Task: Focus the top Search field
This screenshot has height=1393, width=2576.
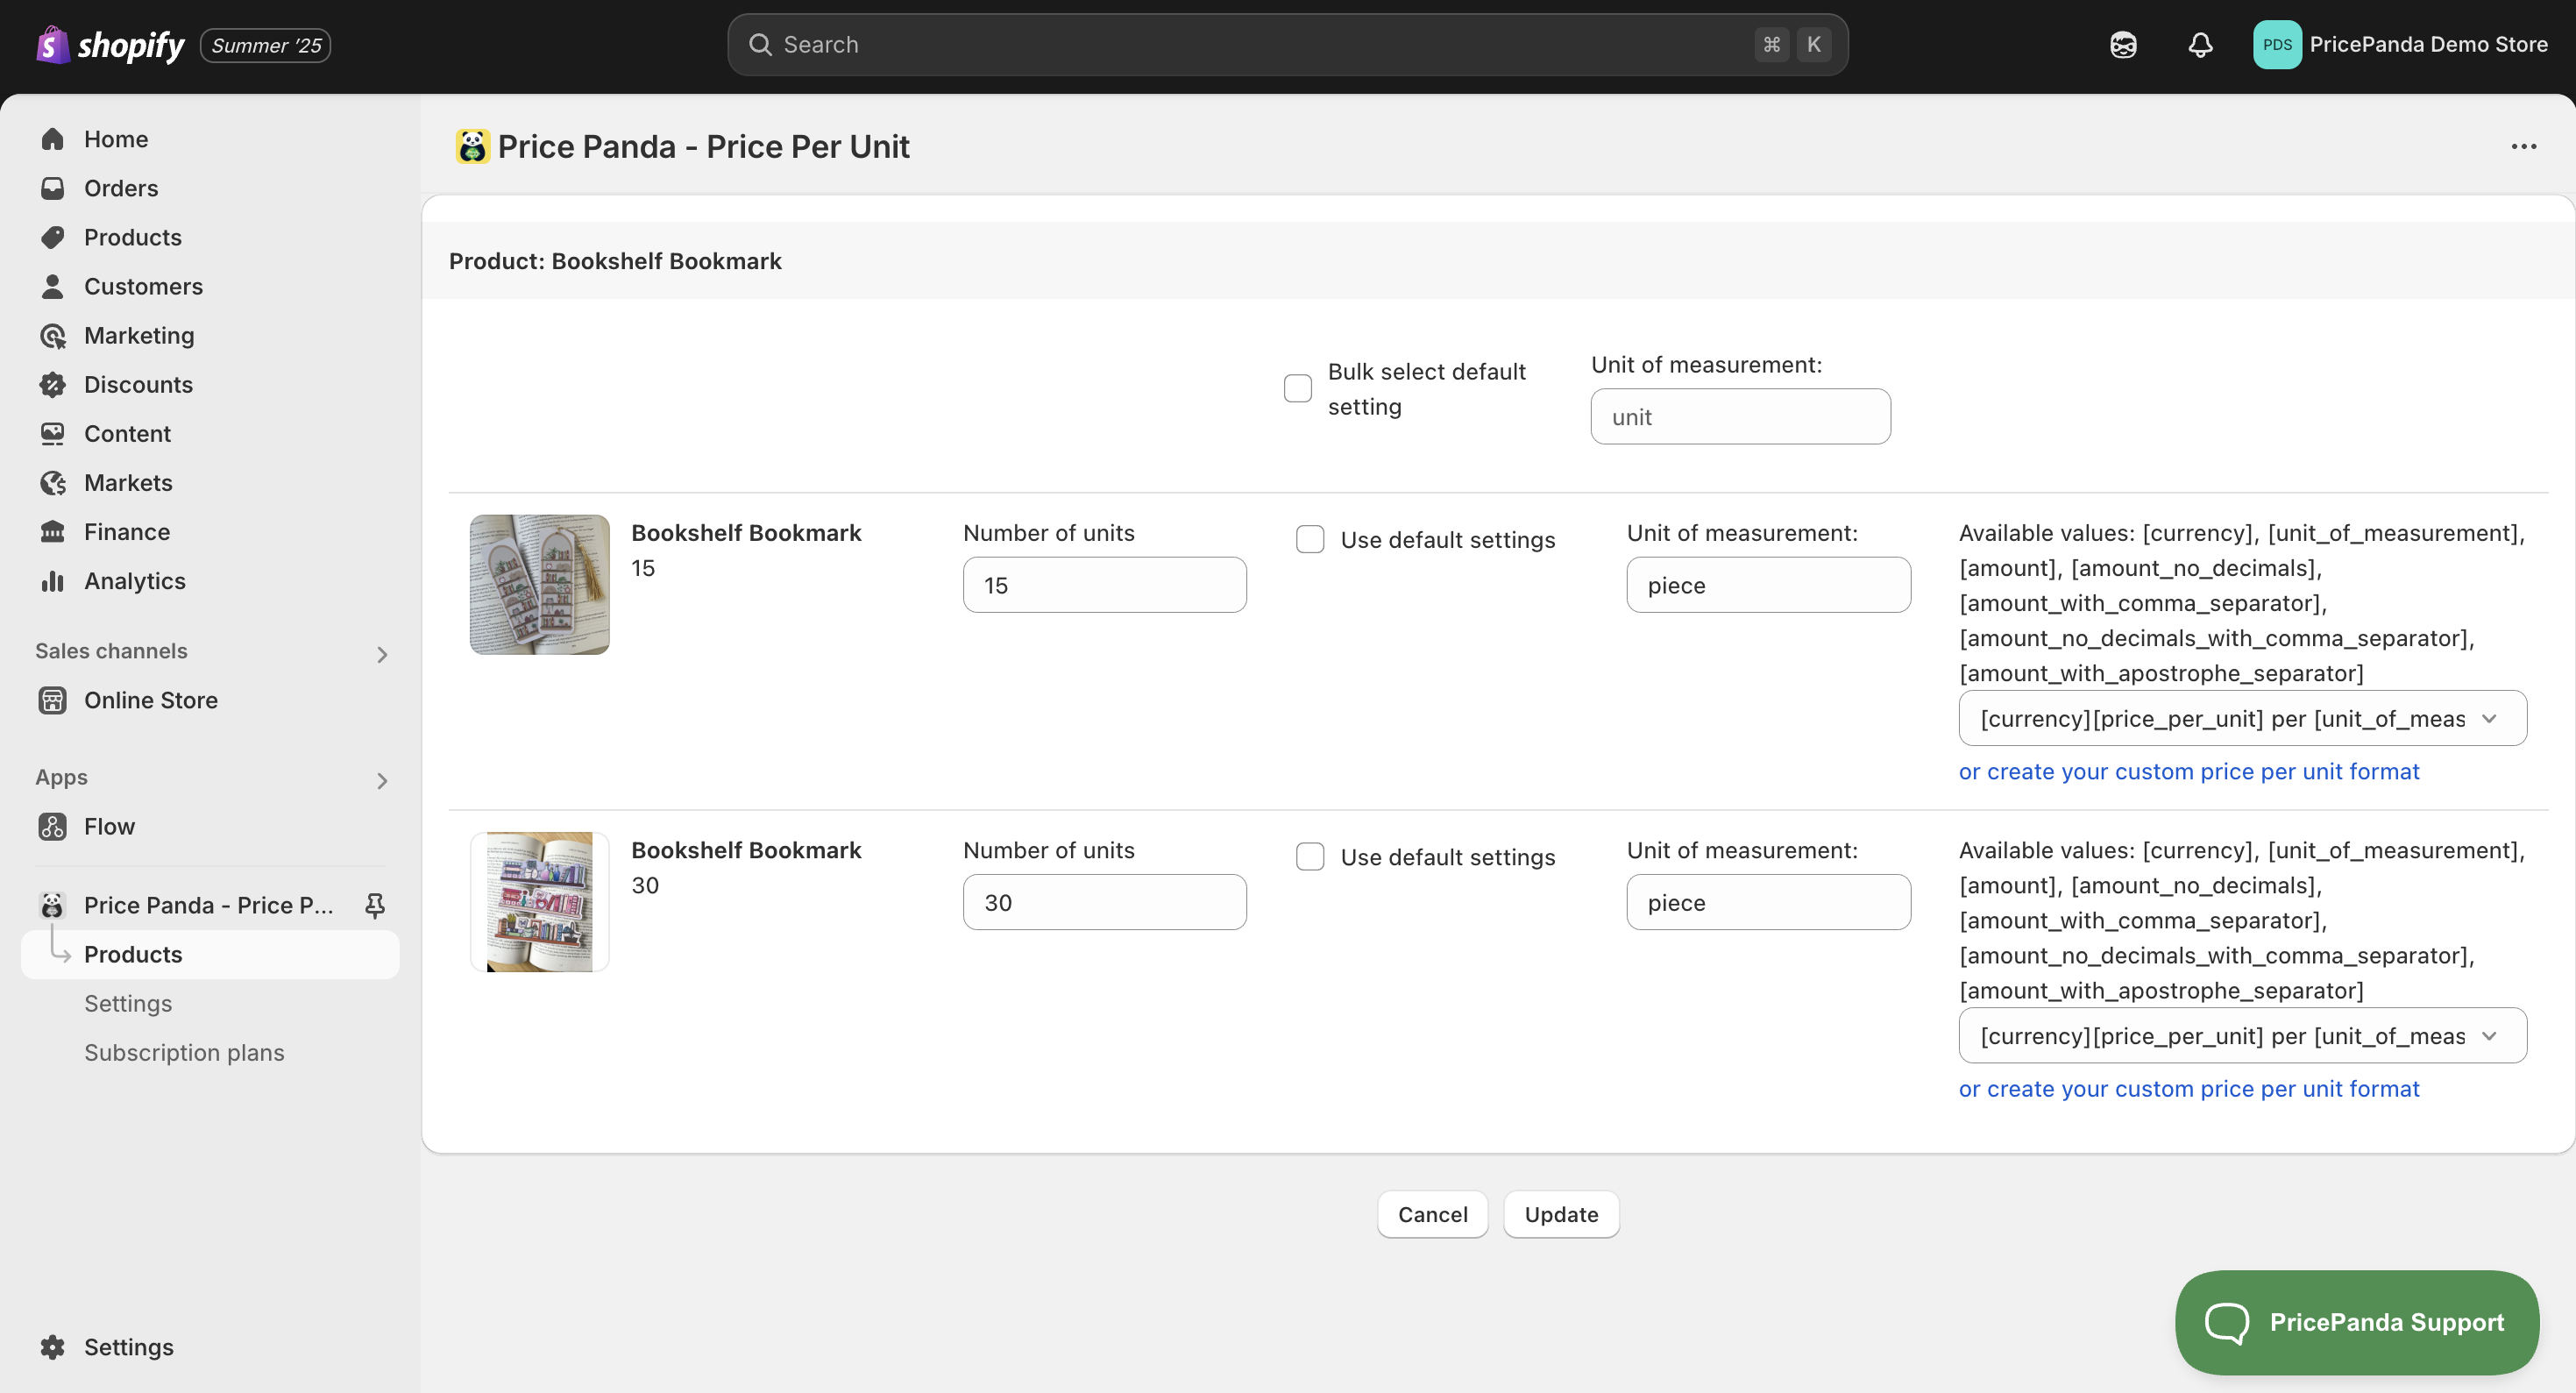Action: click(x=1287, y=45)
